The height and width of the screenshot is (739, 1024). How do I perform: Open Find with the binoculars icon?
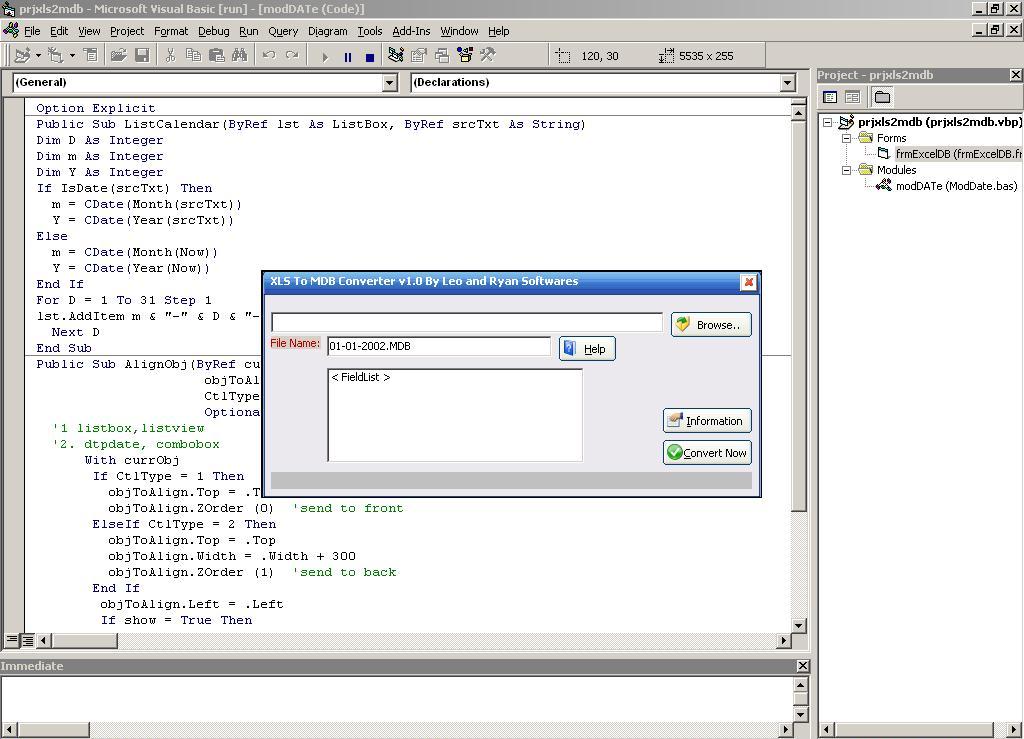[x=240, y=55]
